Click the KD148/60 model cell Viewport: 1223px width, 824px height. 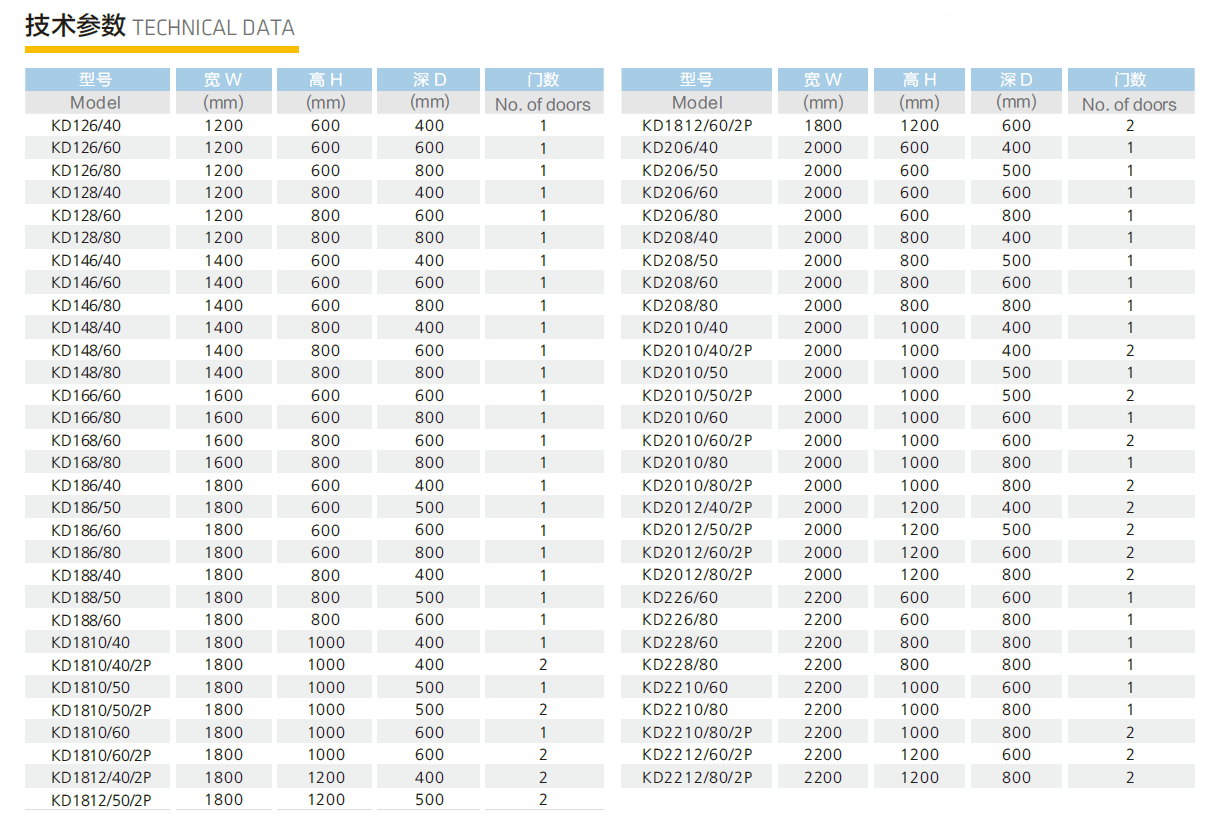pos(86,350)
